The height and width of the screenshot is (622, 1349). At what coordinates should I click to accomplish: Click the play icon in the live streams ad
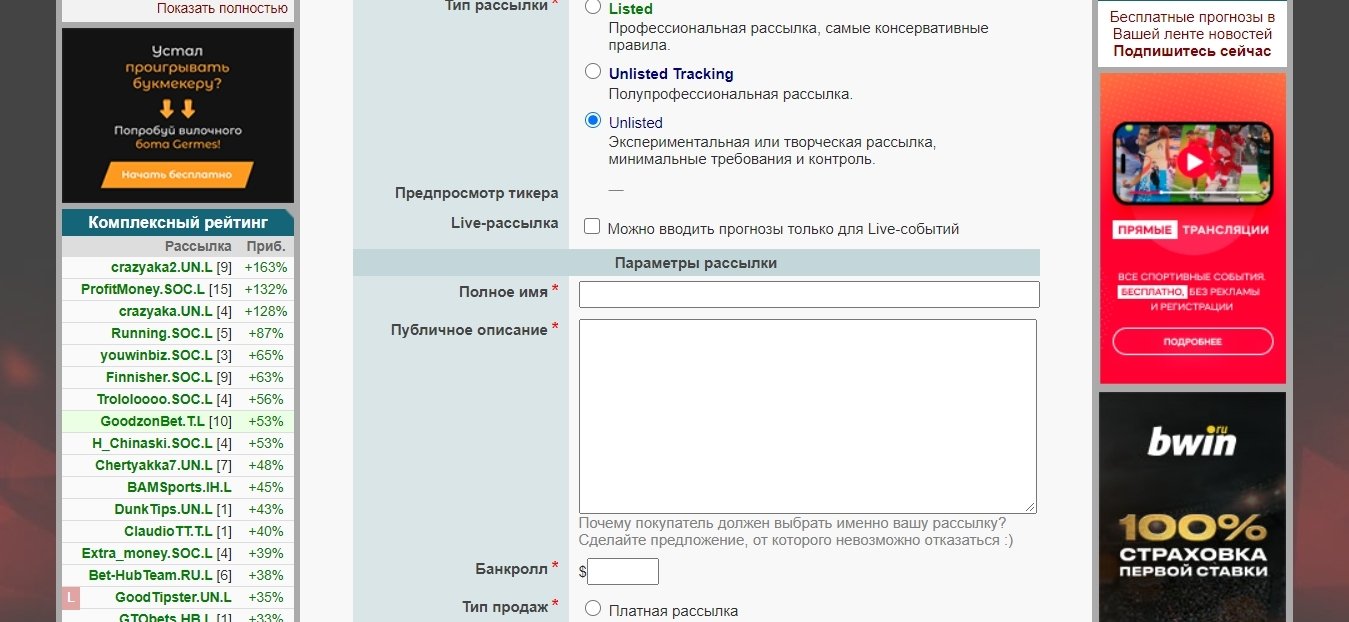[x=1192, y=161]
